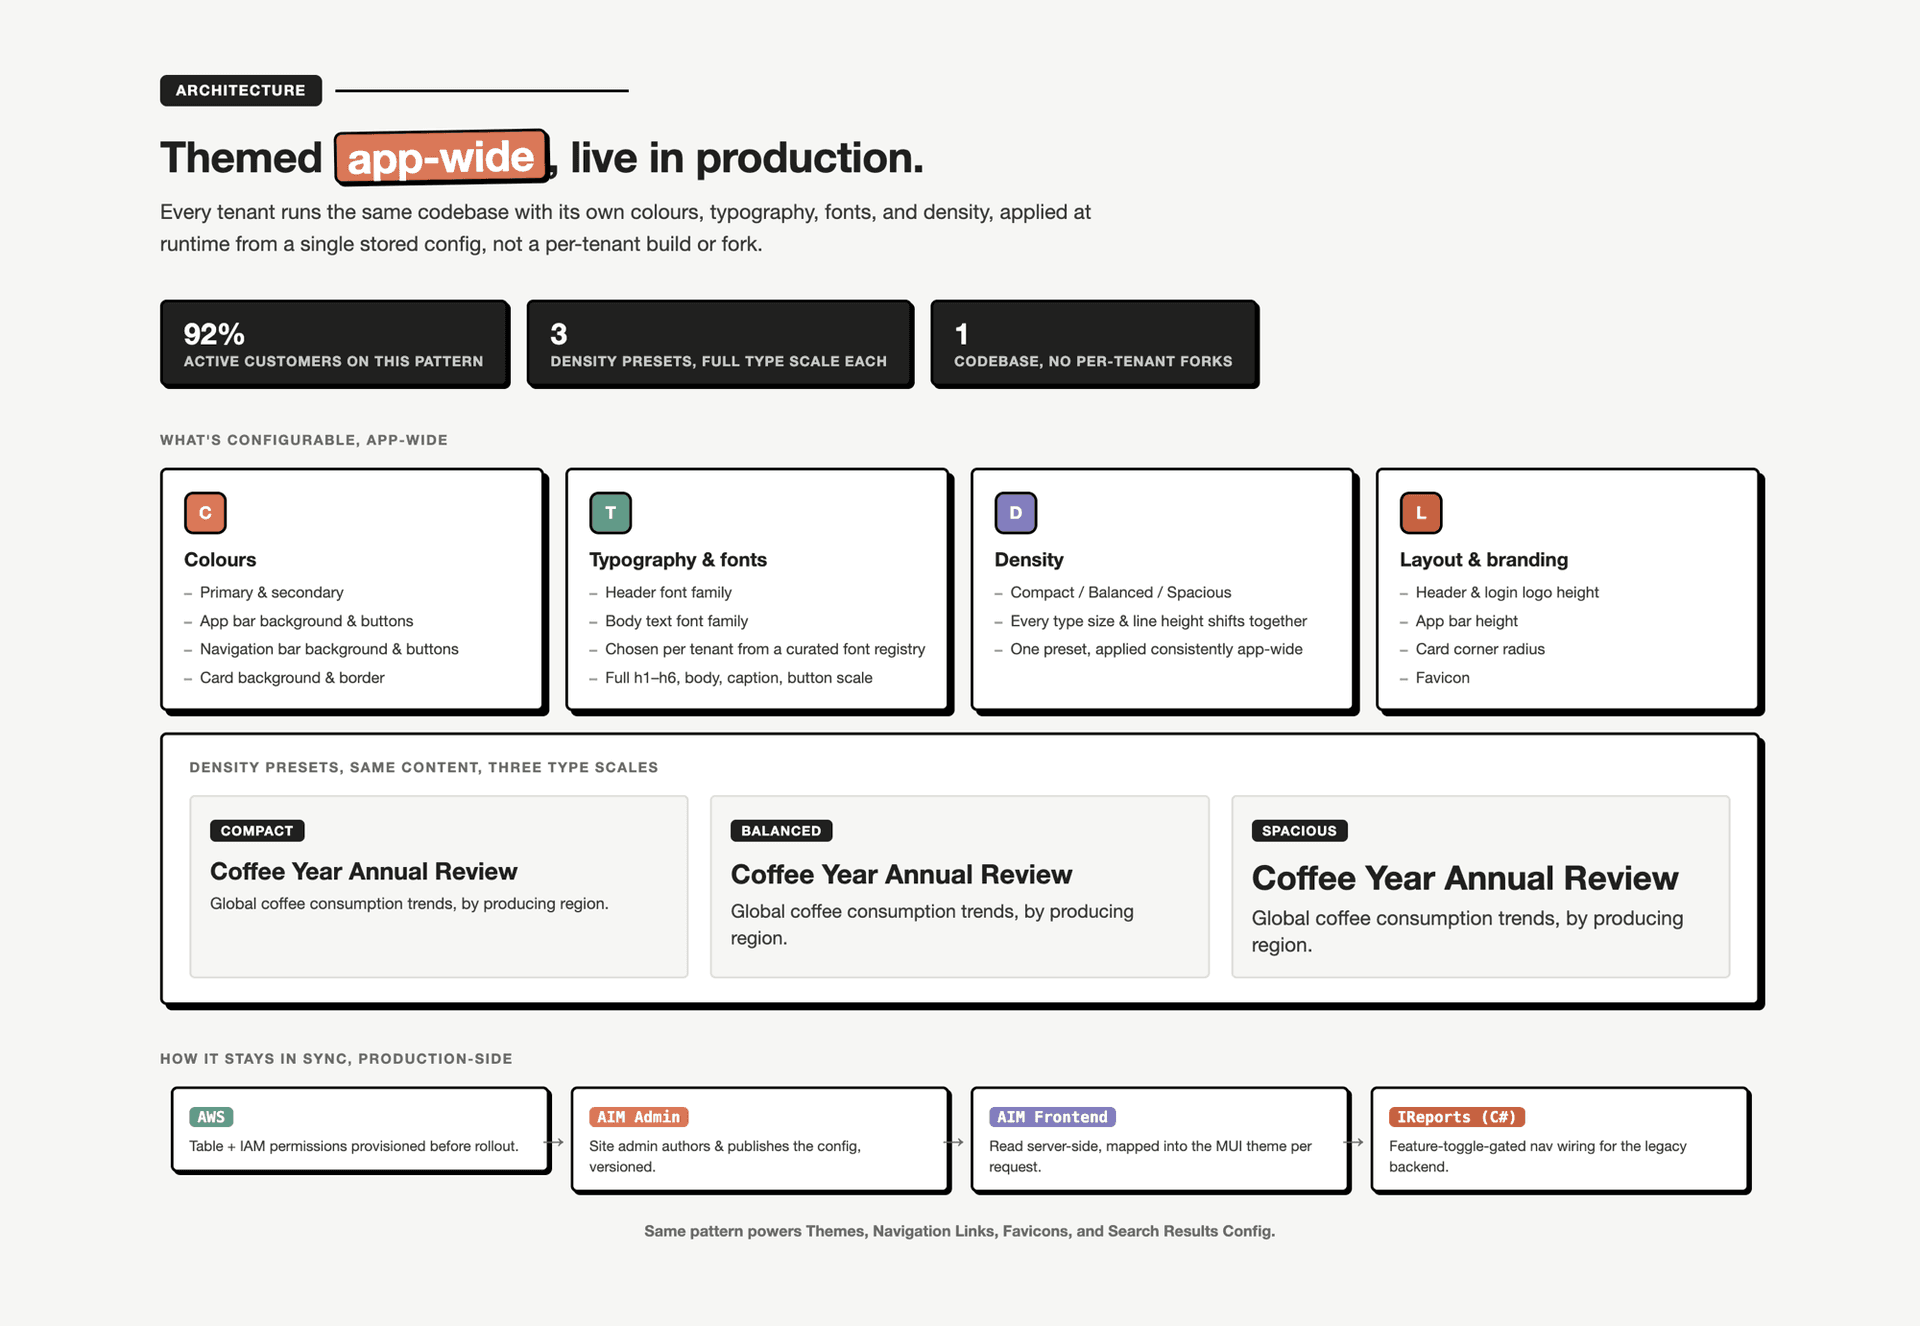Image resolution: width=1920 pixels, height=1326 pixels.
Task: Click the AIM Frontend tag
Action: click(1052, 1117)
